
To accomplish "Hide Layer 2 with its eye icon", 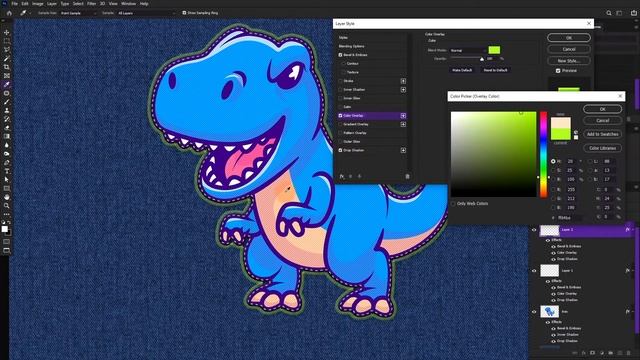I will 534,230.
